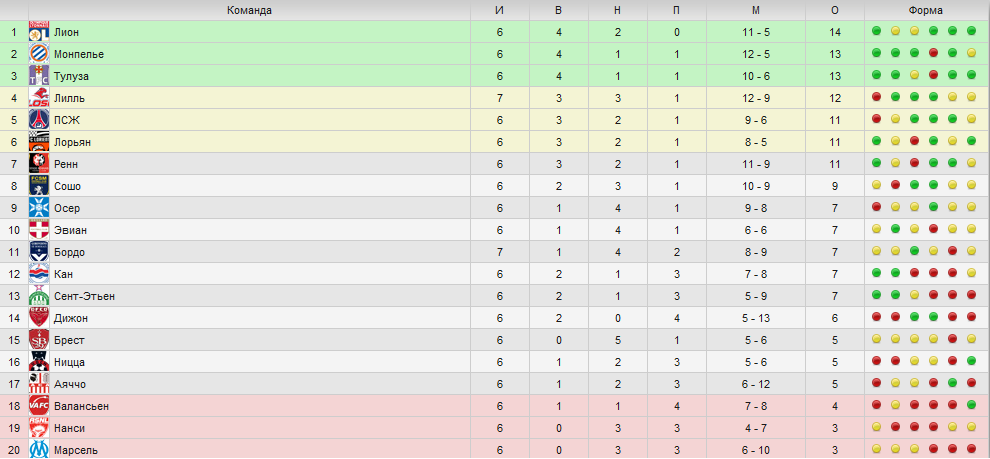Screen dimensions: 990x459
Task: Click the Лилль club emblem
Action: pos(39,98)
